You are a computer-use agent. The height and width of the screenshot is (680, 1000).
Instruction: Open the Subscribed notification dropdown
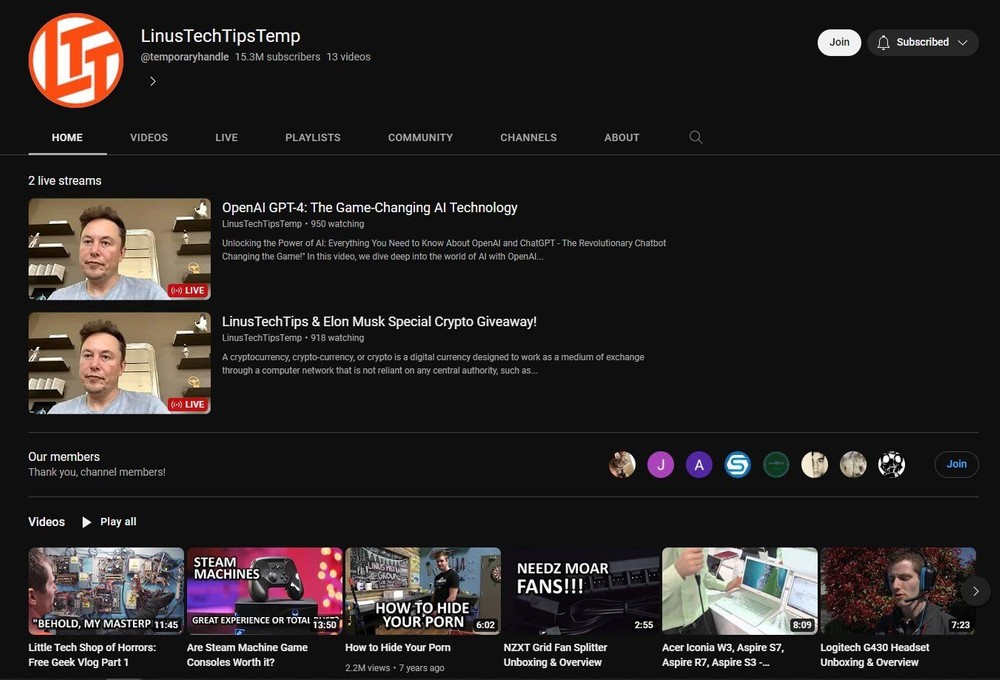tap(922, 42)
